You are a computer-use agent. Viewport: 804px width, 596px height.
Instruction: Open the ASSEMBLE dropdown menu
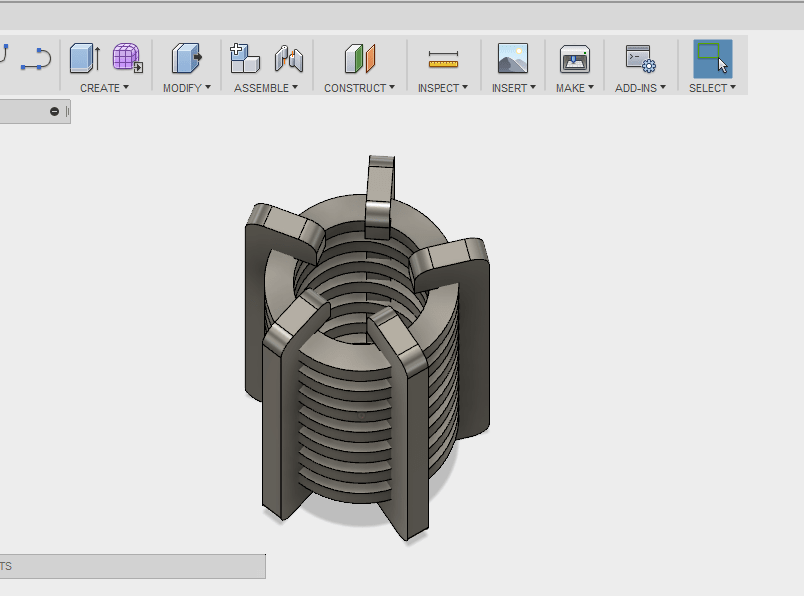(x=266, y=88)
